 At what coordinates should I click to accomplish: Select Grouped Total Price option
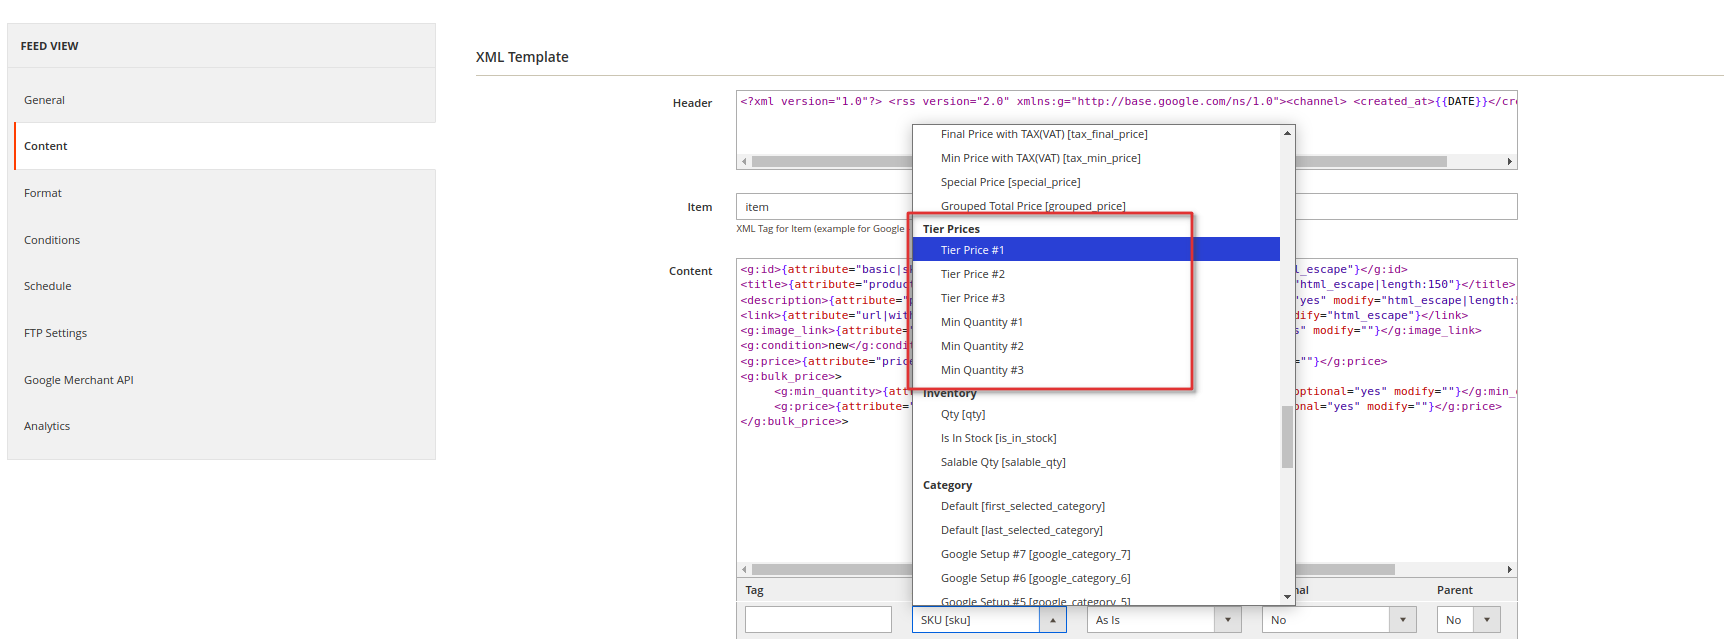pyautogui.click(x=1096, y=206)
